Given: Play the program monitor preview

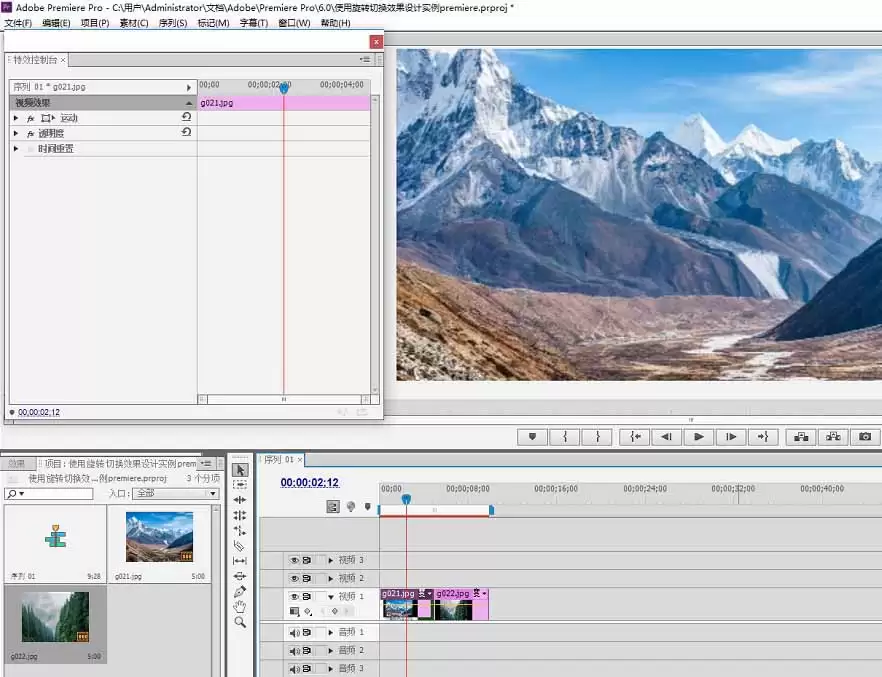Looking at the screenshot, I should coord(699,436).
